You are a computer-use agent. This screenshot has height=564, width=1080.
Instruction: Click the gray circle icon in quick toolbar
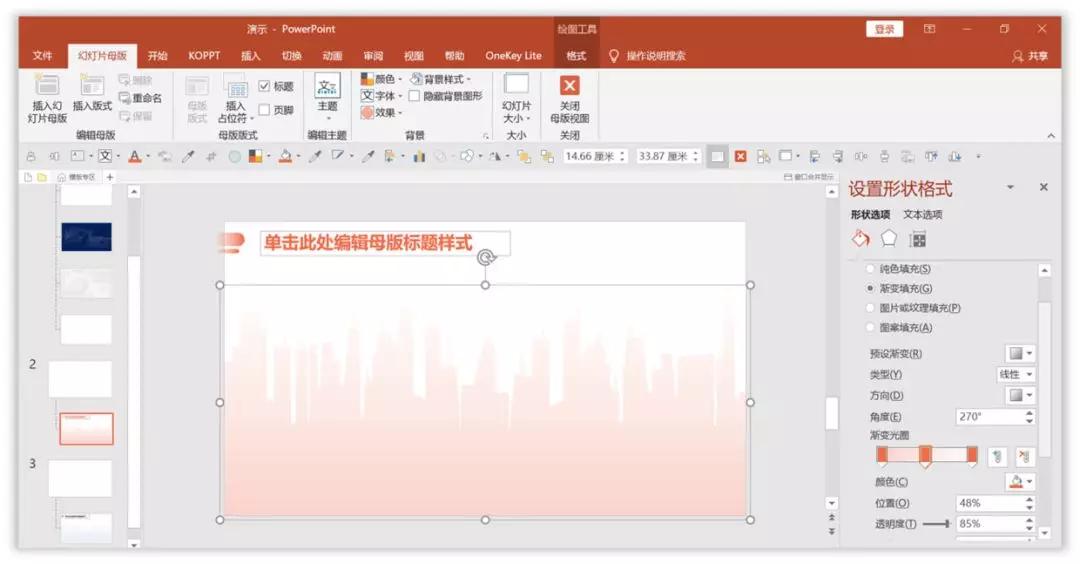point(234,156)
